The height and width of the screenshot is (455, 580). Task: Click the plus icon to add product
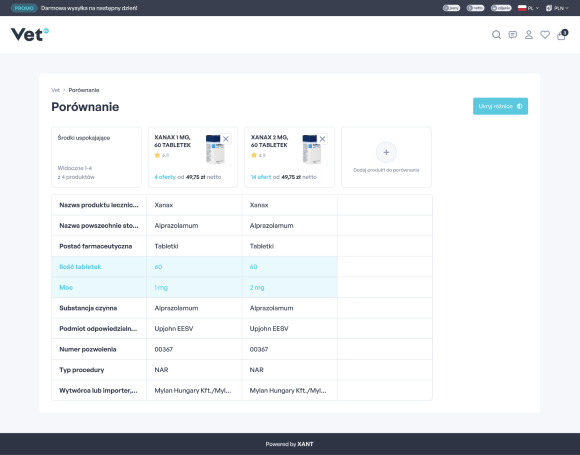pos(386,152)
